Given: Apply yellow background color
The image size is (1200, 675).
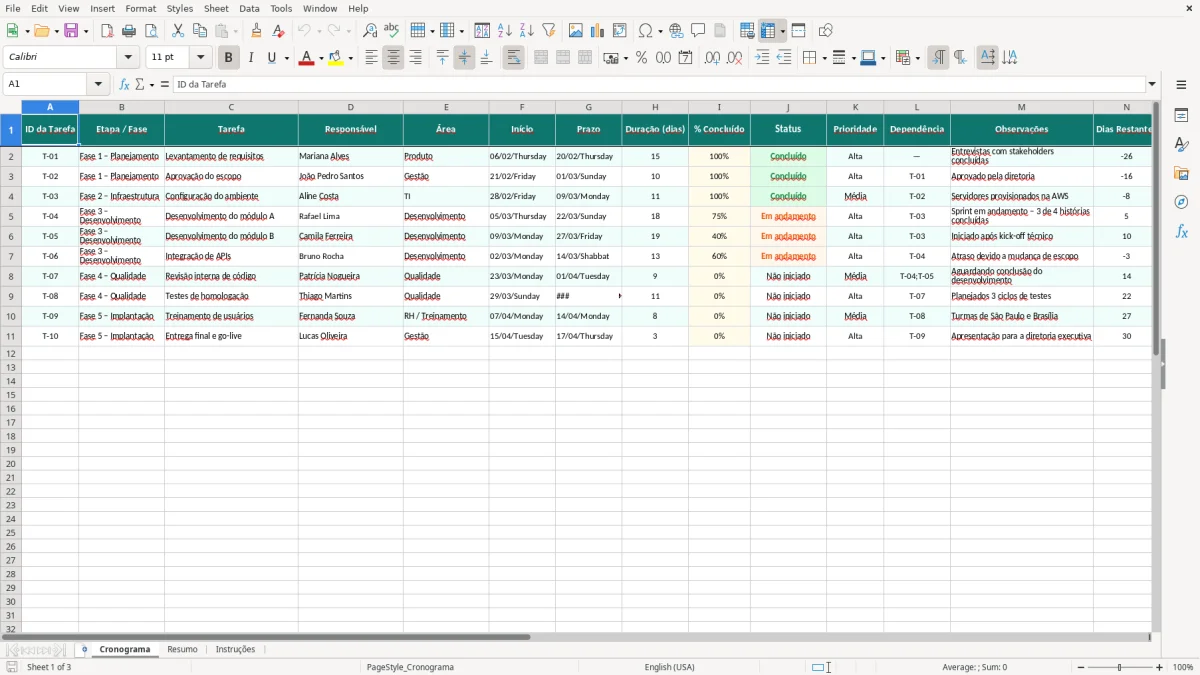Looking at the screenshot, I should click(336, 58).
